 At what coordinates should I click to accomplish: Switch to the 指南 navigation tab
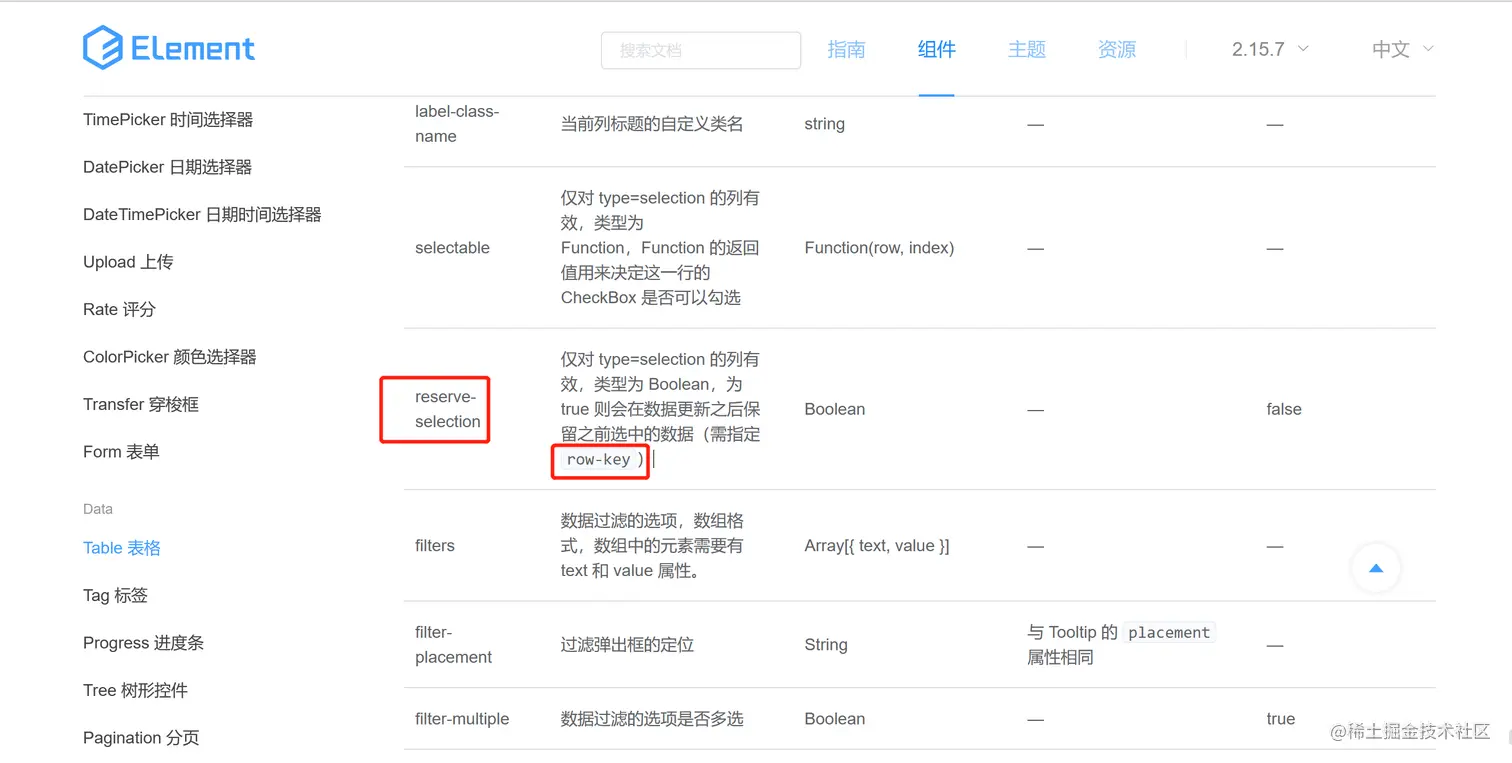846,48
